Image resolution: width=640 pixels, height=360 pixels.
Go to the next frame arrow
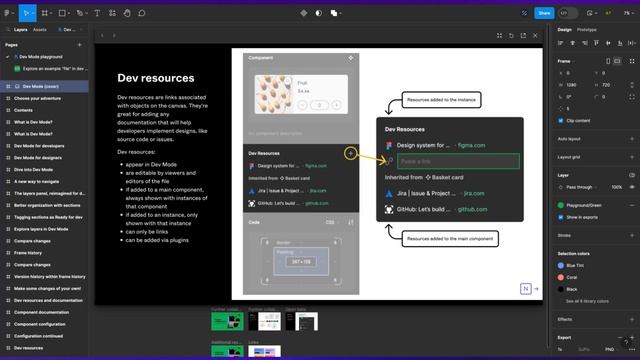(114, 36)
